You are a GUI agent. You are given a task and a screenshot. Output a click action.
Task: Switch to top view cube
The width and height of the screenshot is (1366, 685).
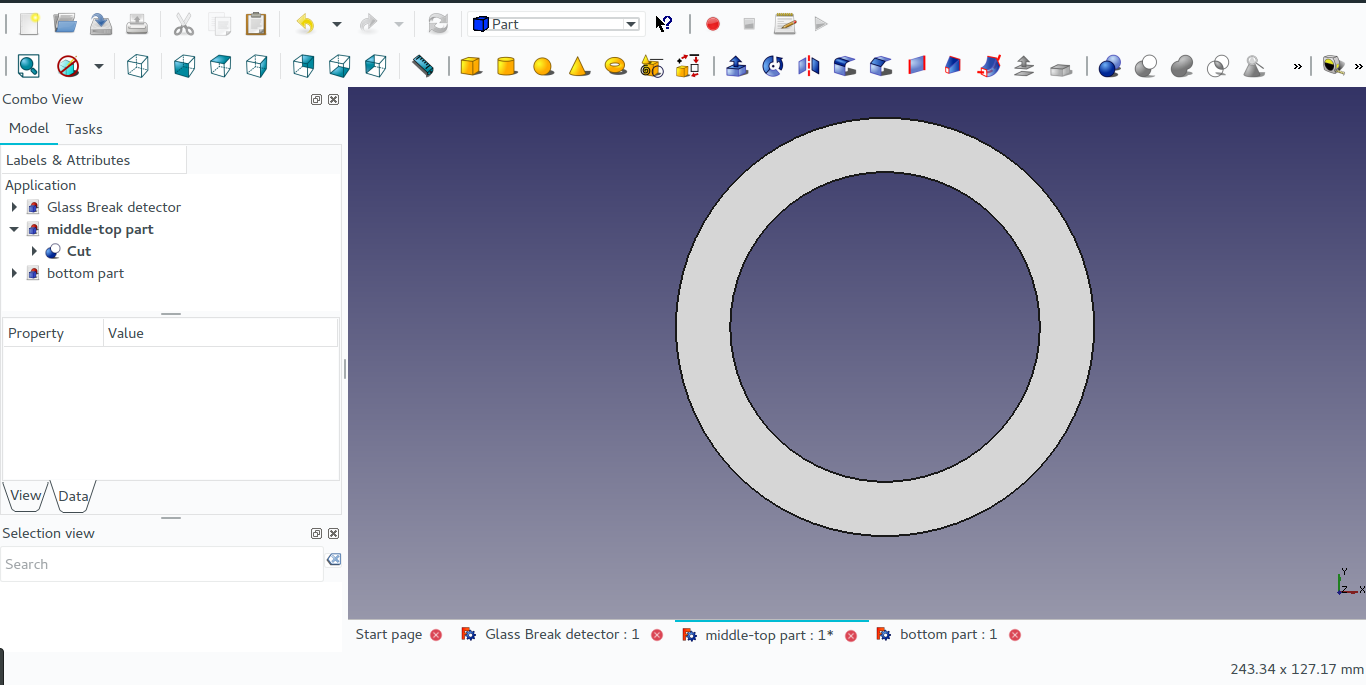point(221,66)
